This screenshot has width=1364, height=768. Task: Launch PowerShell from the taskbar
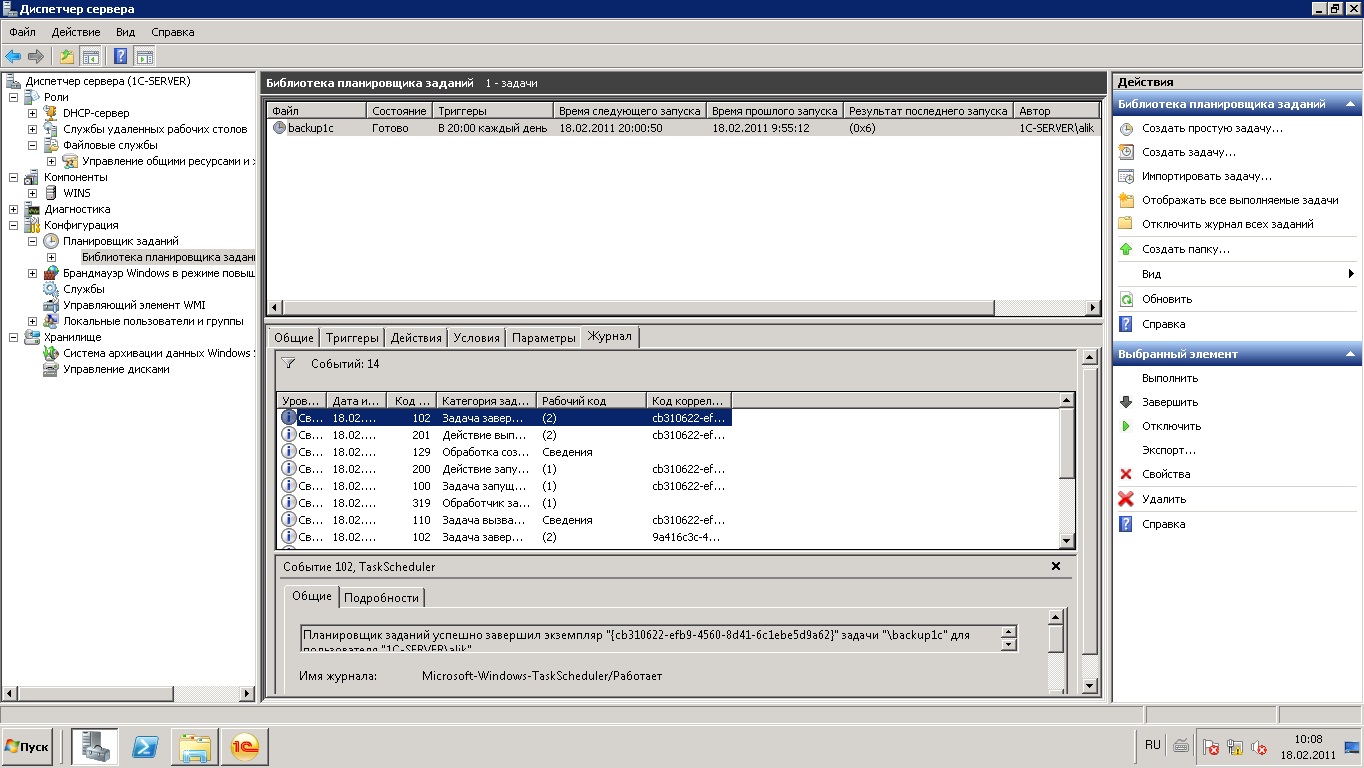[x=146, y=746]
